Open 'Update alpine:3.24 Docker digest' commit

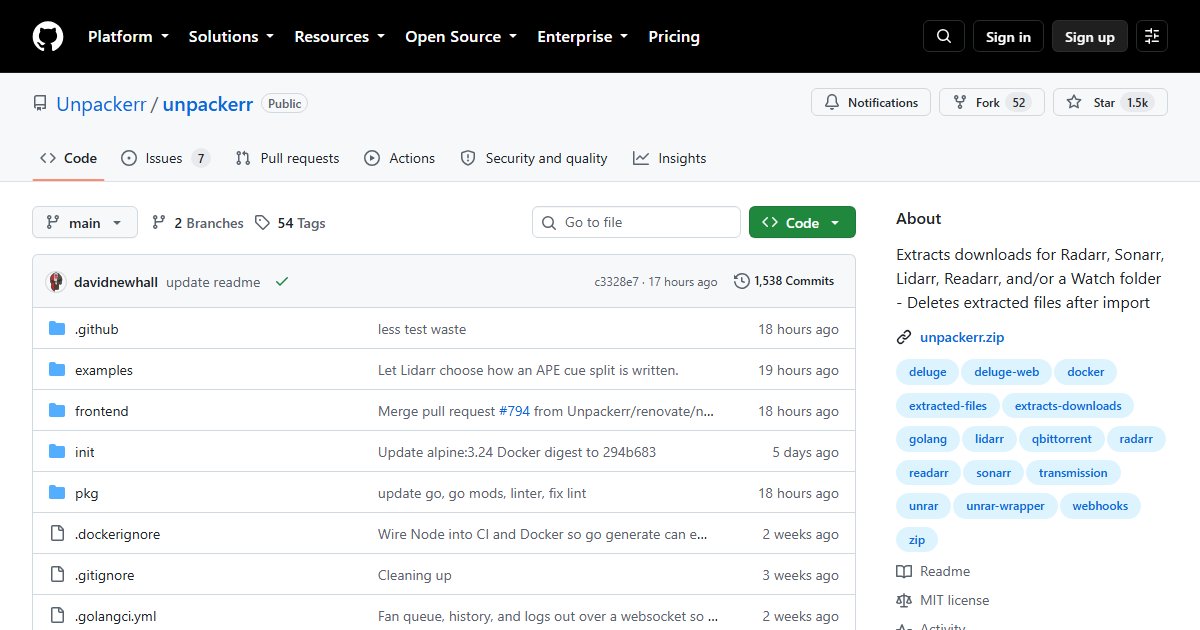pyautogui.click(x=517, y=452)
